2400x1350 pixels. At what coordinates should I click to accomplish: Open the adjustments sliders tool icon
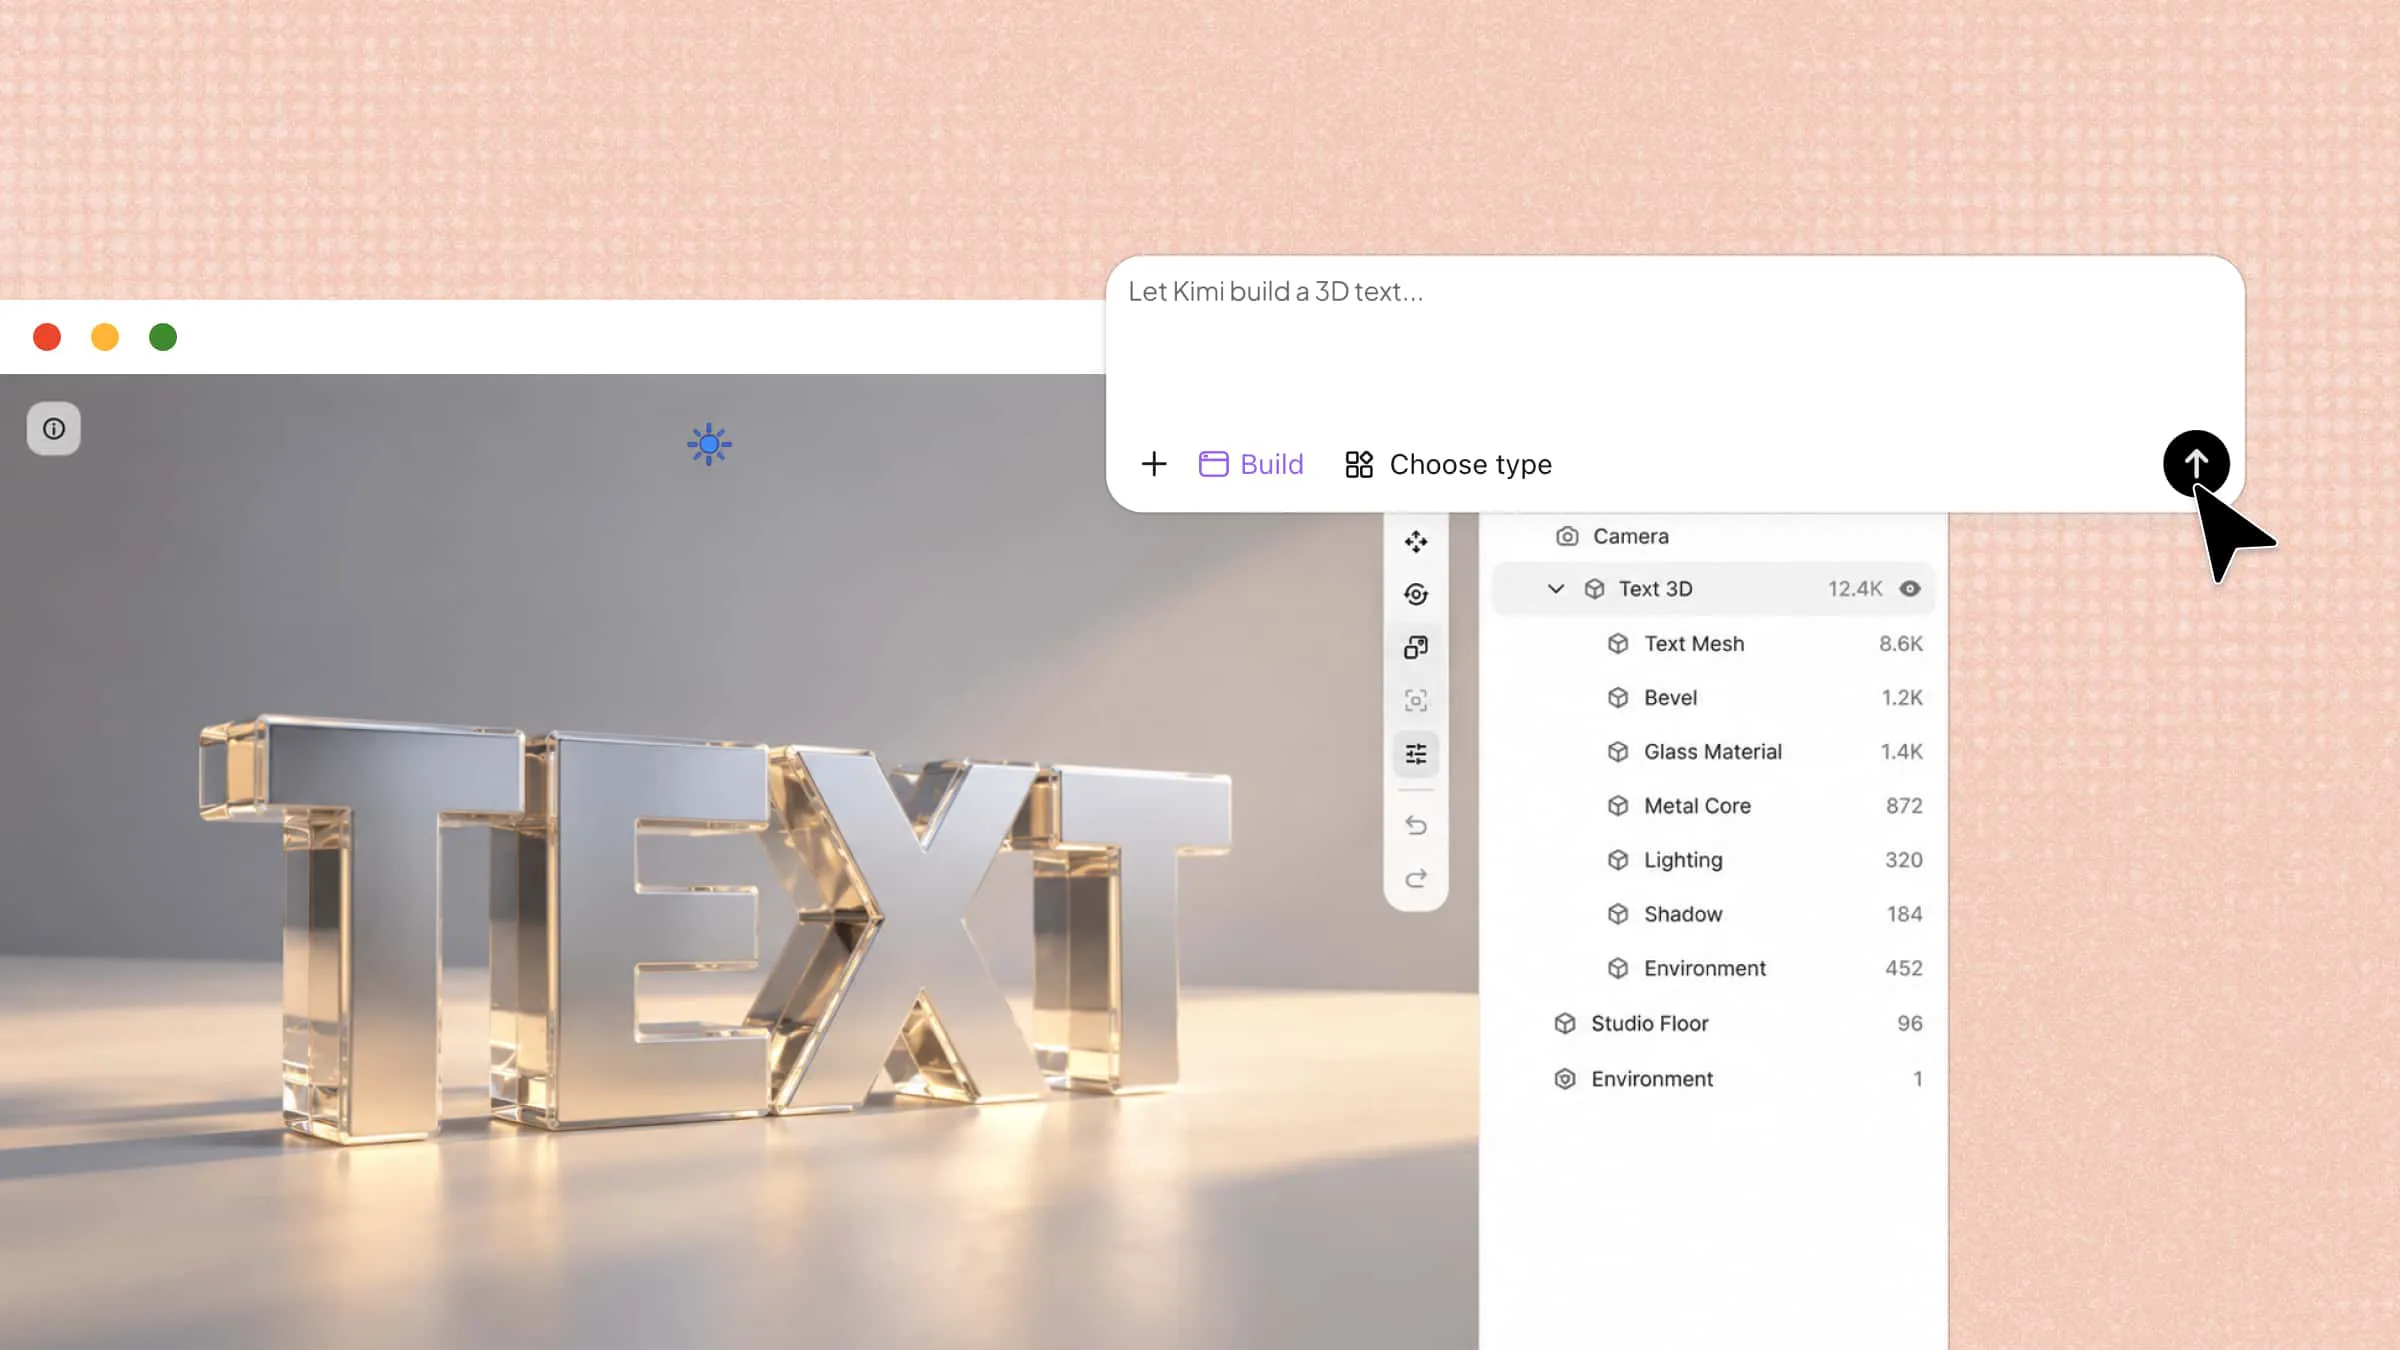1416,754
